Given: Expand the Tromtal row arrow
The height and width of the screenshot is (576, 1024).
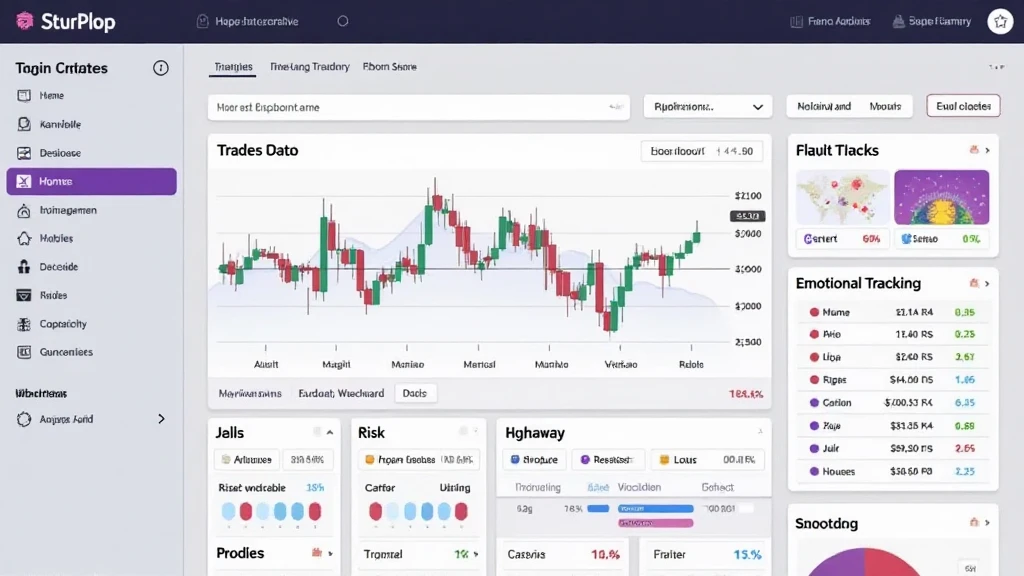Looking at the screenshot, I should (476, 554).
